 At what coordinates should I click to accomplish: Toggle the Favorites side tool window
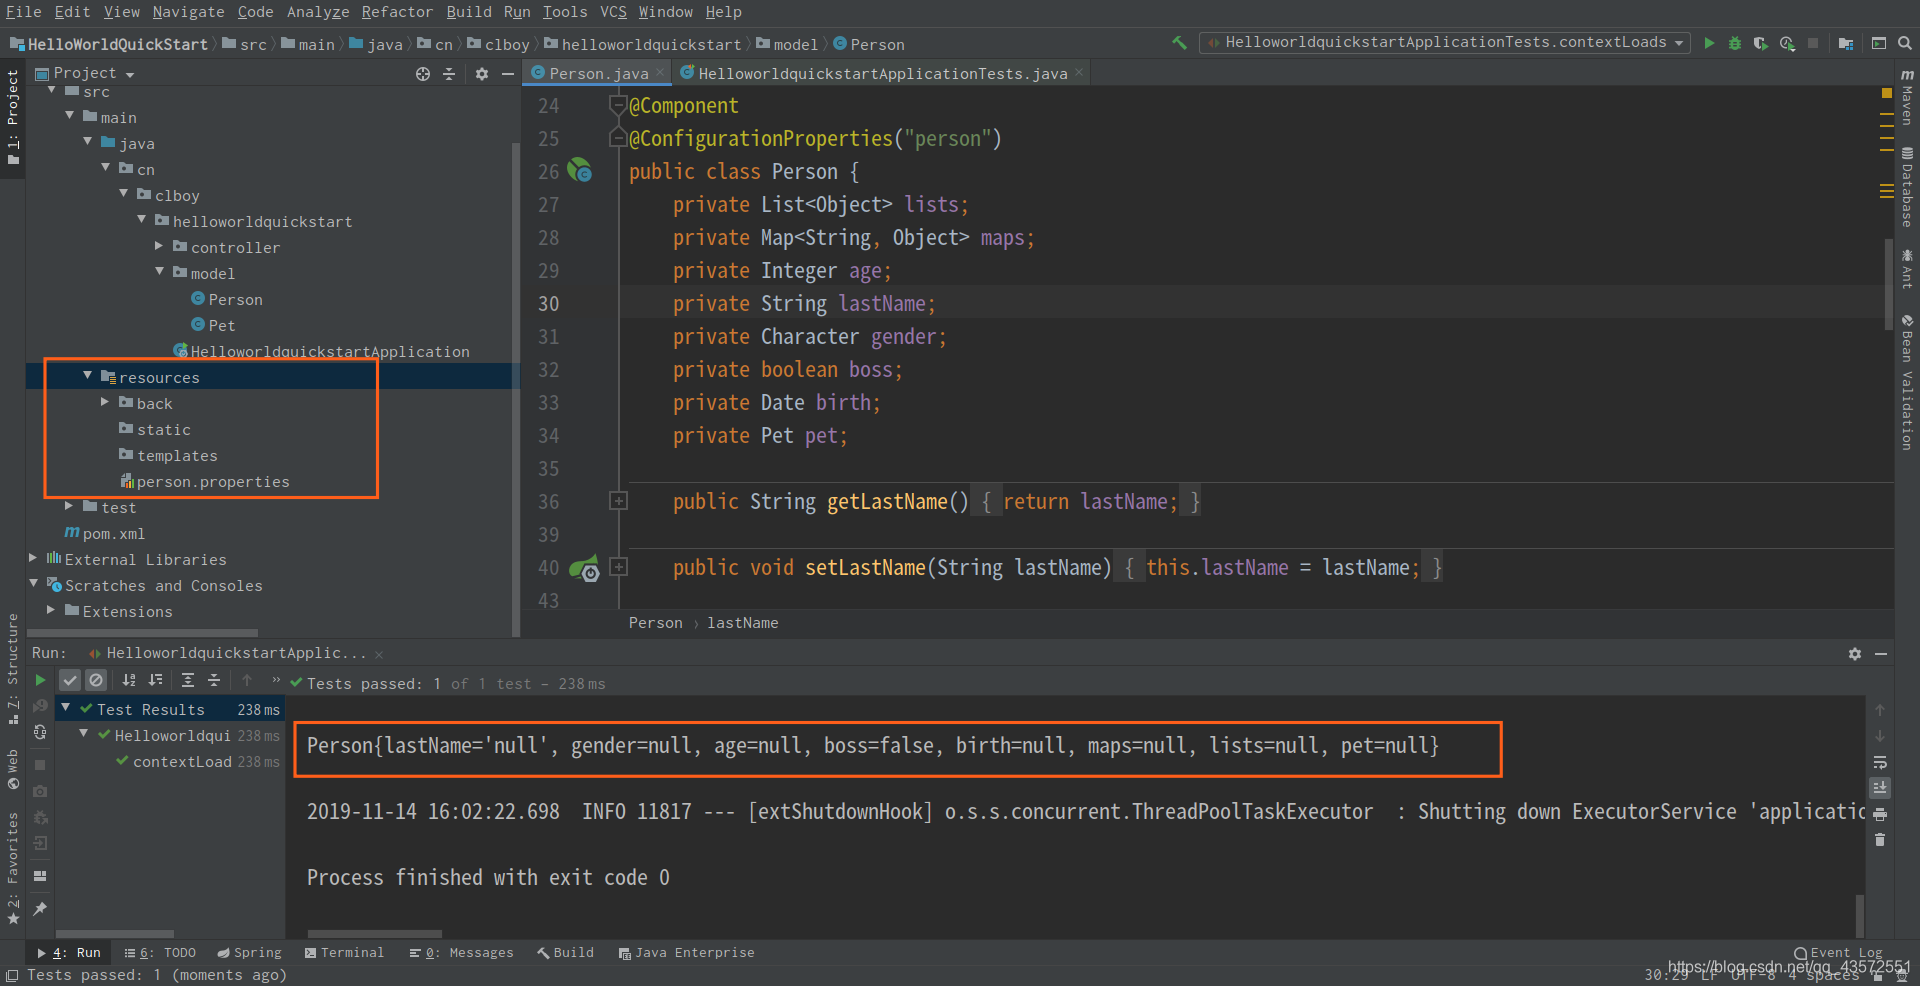coord(13,868)
